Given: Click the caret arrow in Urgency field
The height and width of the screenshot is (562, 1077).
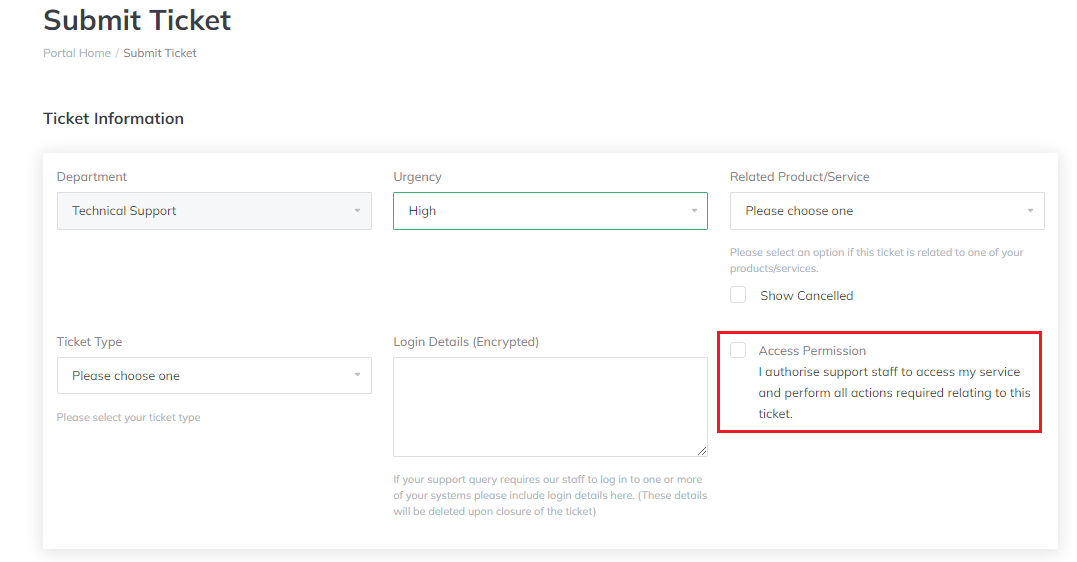Looking at the screenshot, I should coord(694,211).
